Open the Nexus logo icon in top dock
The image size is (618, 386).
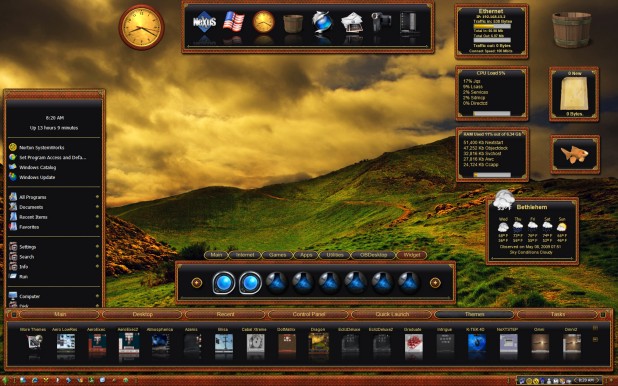pos(204,22)
